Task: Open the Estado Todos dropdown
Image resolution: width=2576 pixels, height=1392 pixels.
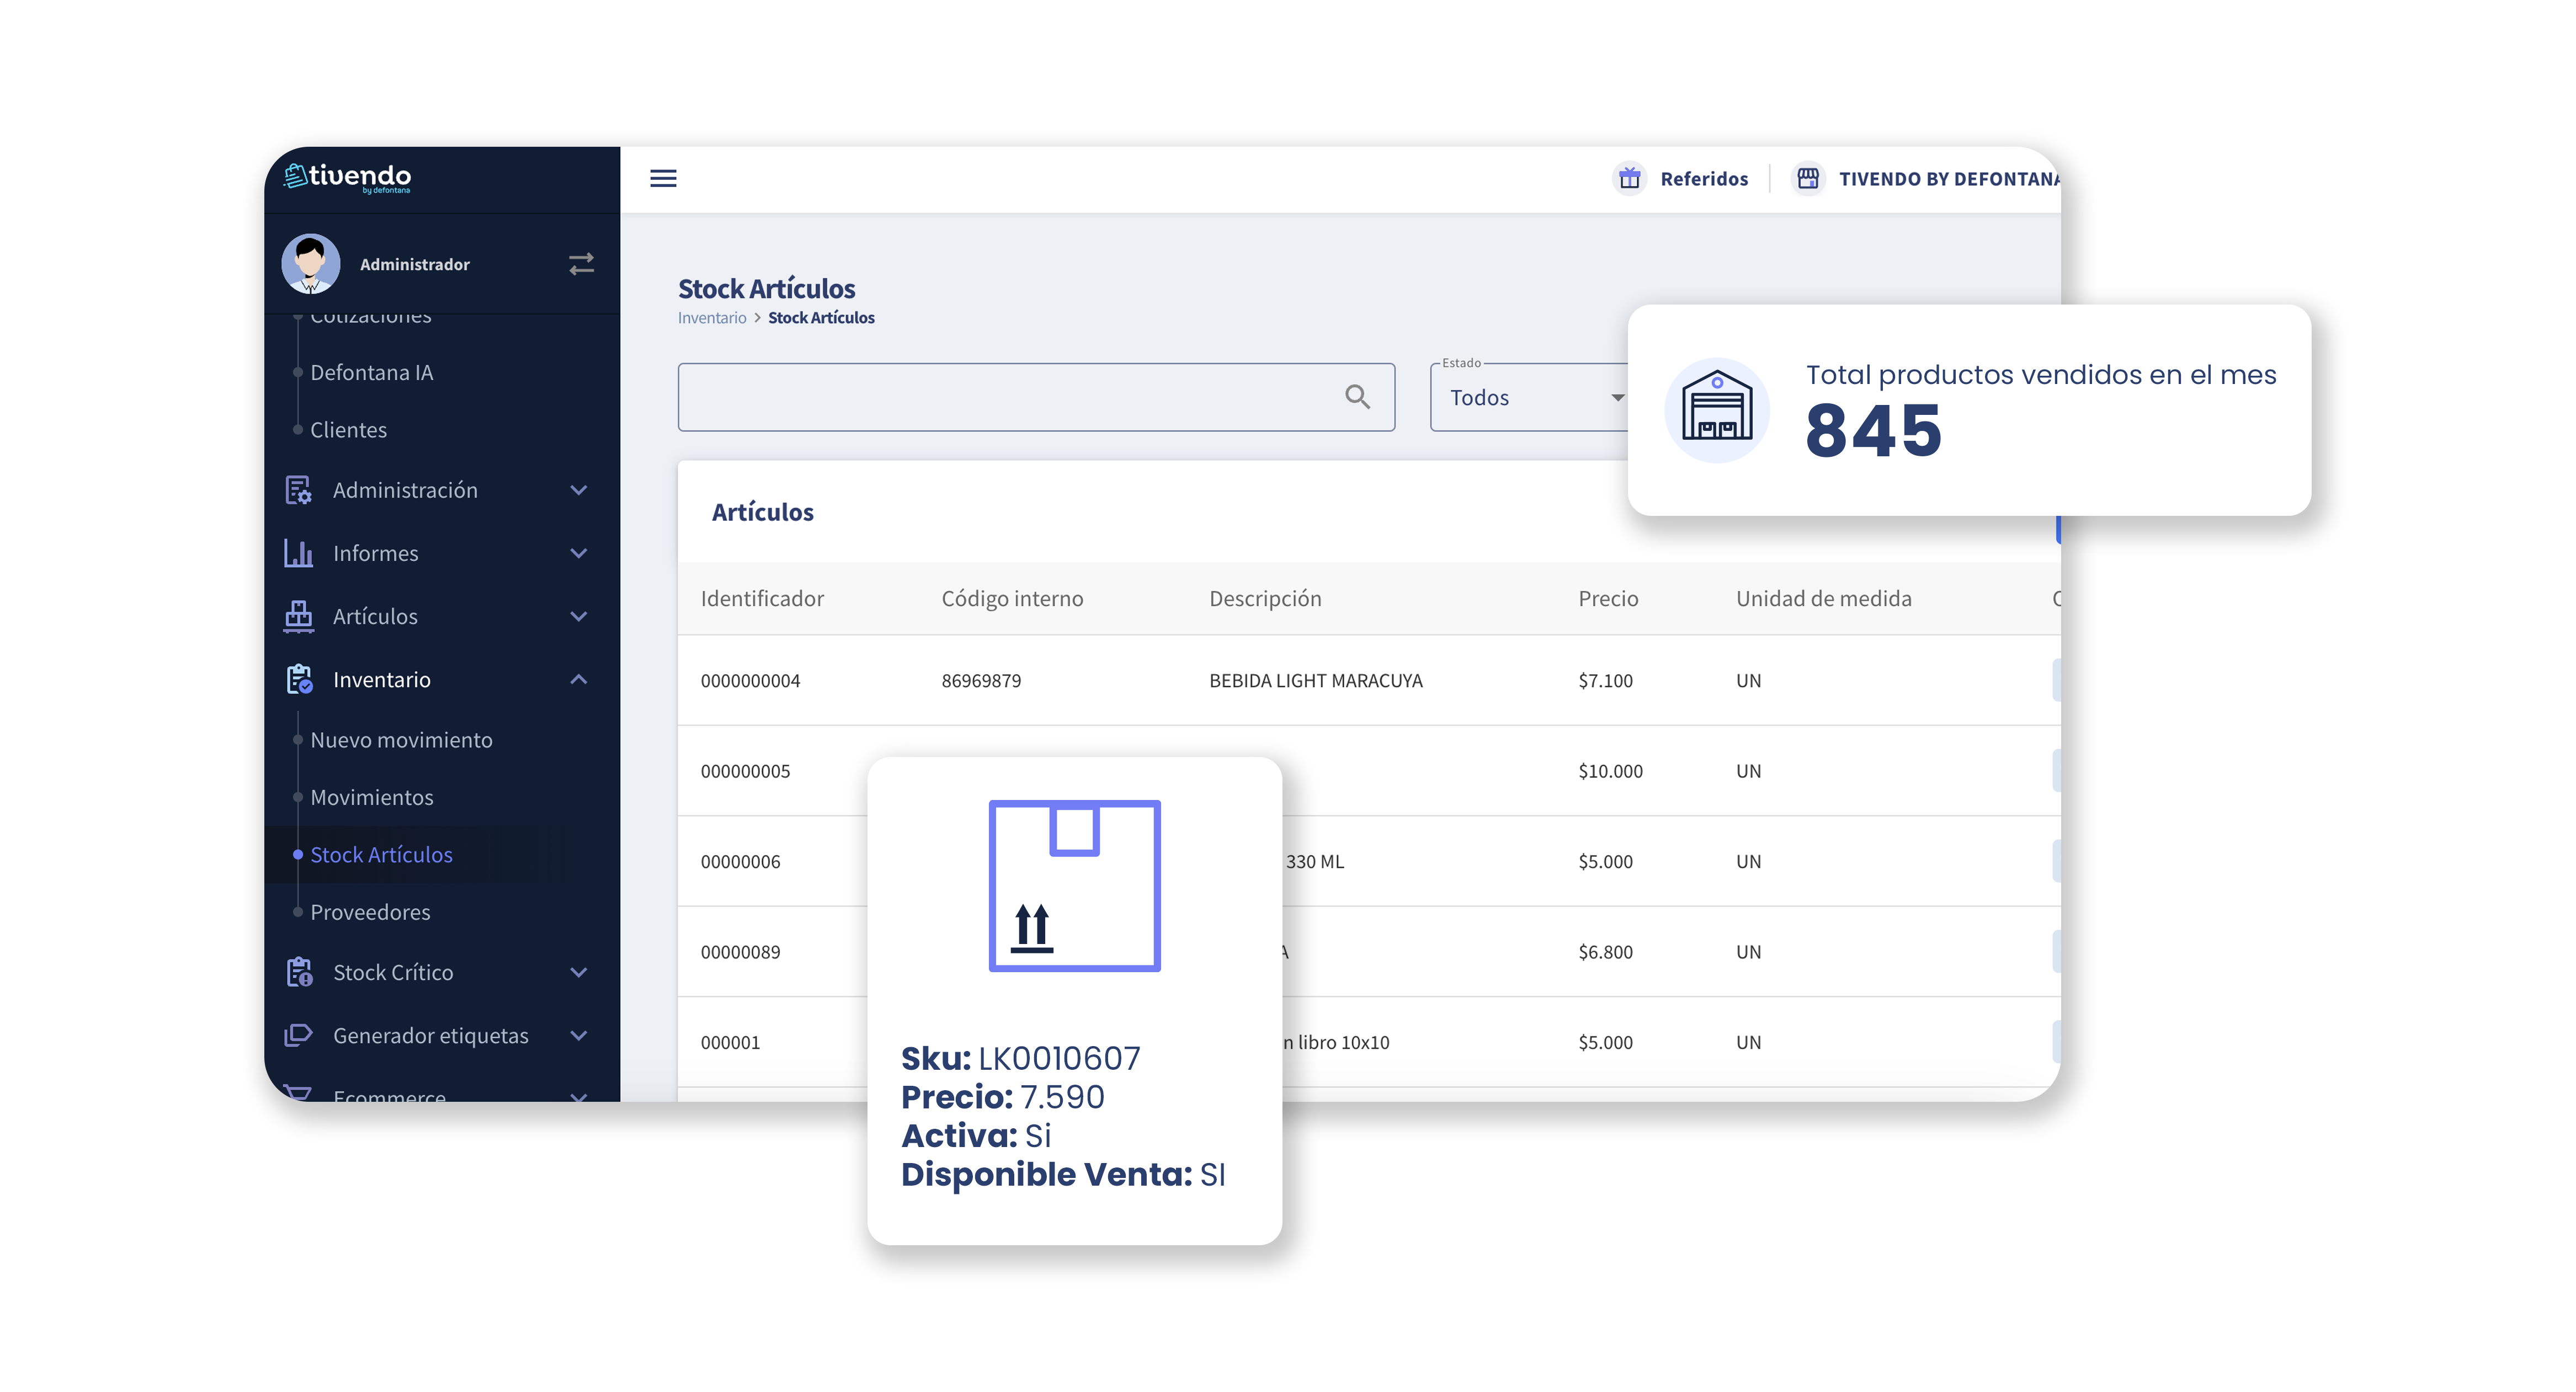Action: pos(1530,397)
